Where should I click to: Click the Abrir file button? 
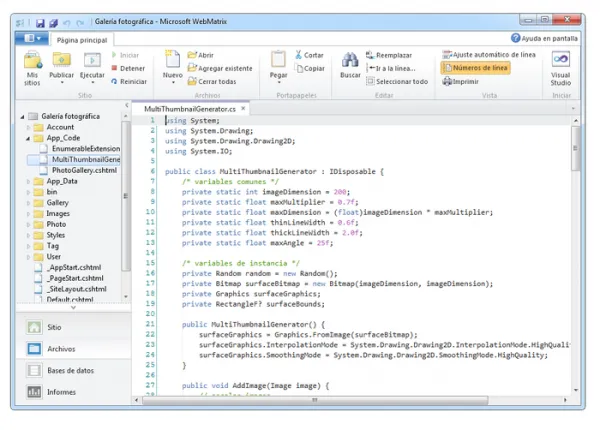(201, 55)
